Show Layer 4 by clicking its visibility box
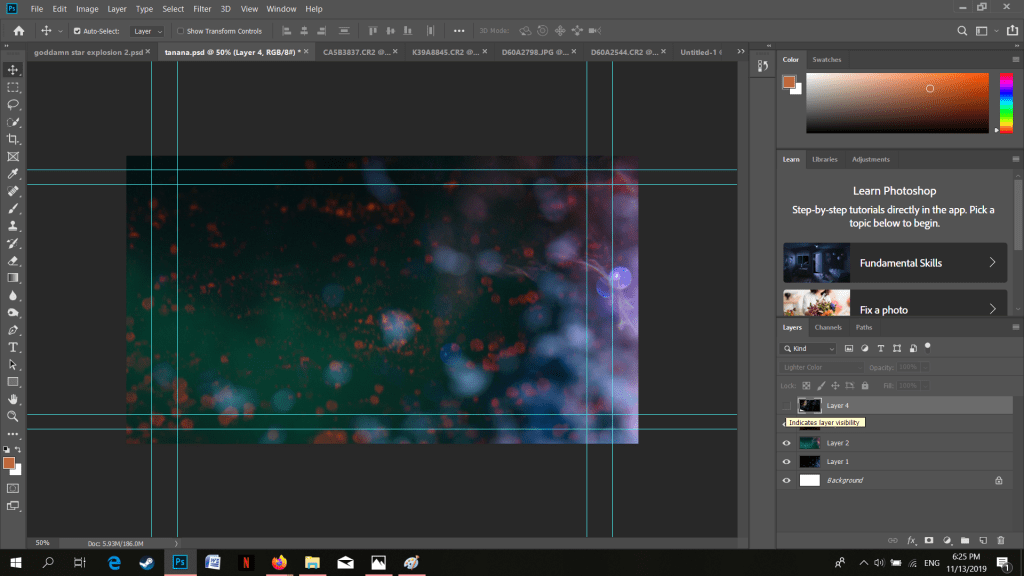The image size is (1024, 576). point(786,405)
